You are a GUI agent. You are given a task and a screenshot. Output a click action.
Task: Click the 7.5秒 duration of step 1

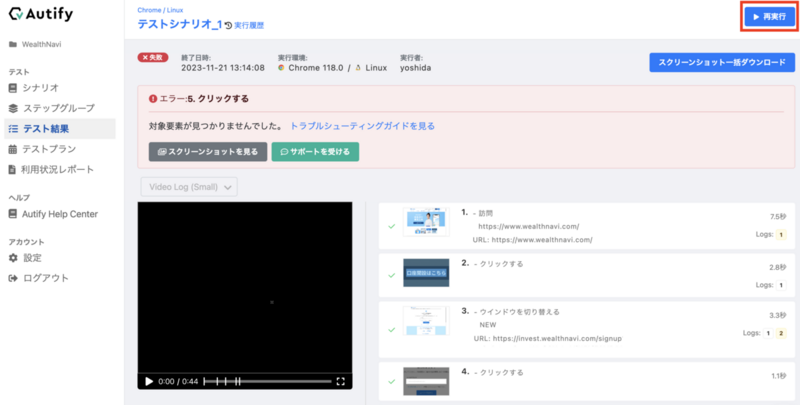[778, 217]
